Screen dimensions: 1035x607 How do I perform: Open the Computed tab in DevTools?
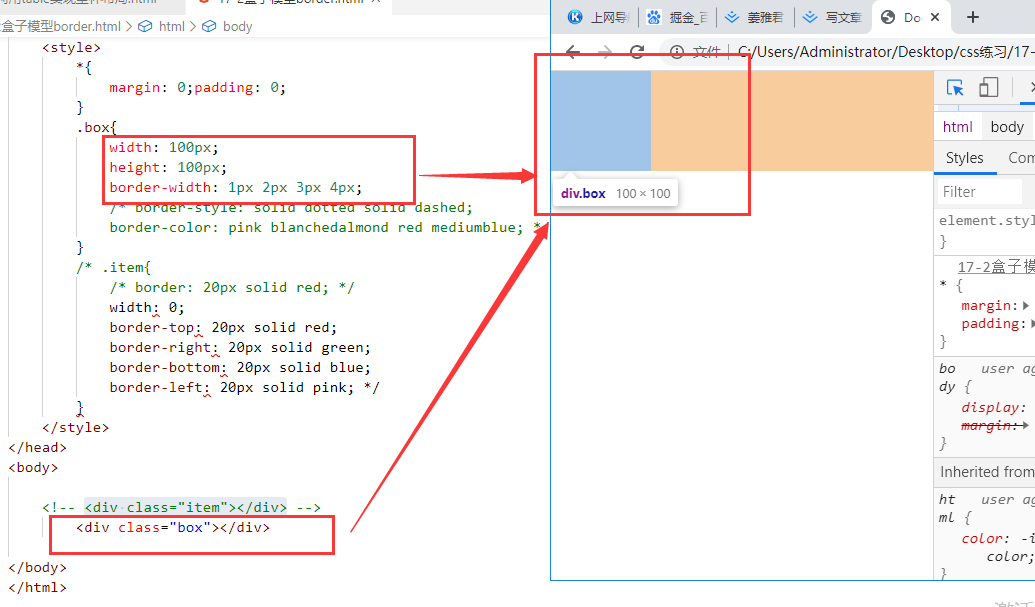pyautogui.click(x=1020, y=158)
